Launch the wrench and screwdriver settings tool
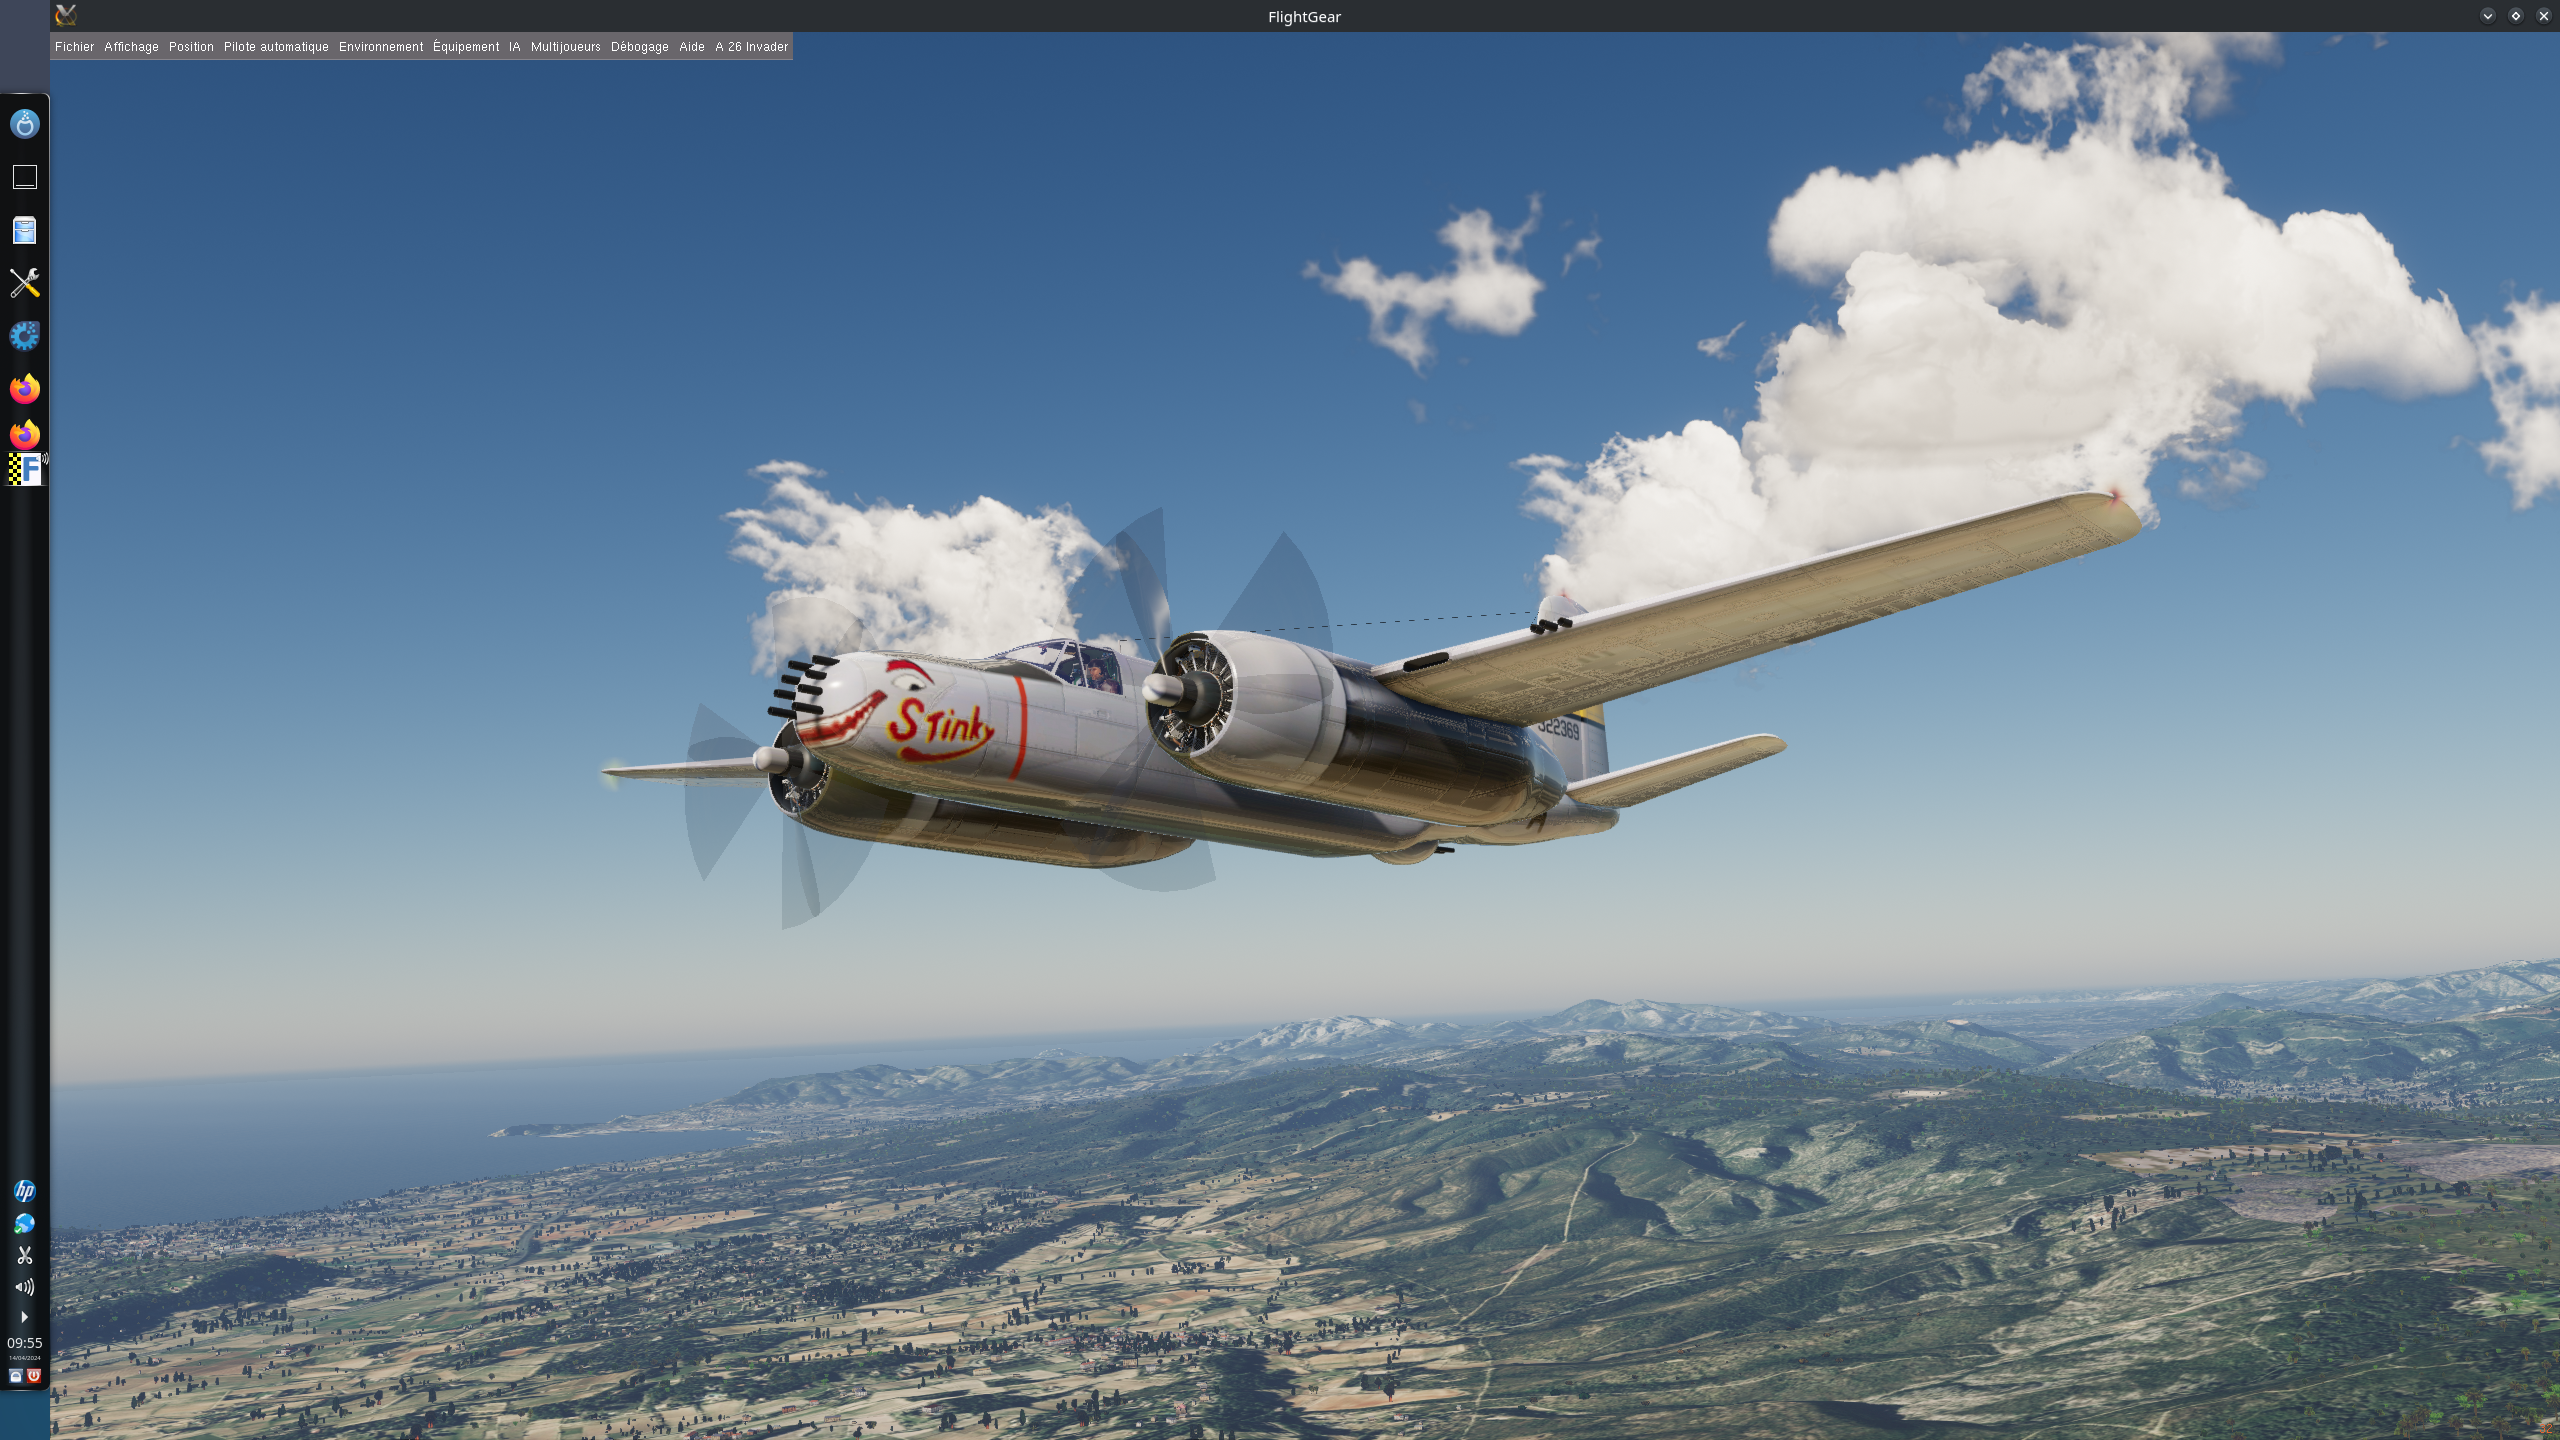The width and height of the screenshot is (2560, 1440). point(24,283)
